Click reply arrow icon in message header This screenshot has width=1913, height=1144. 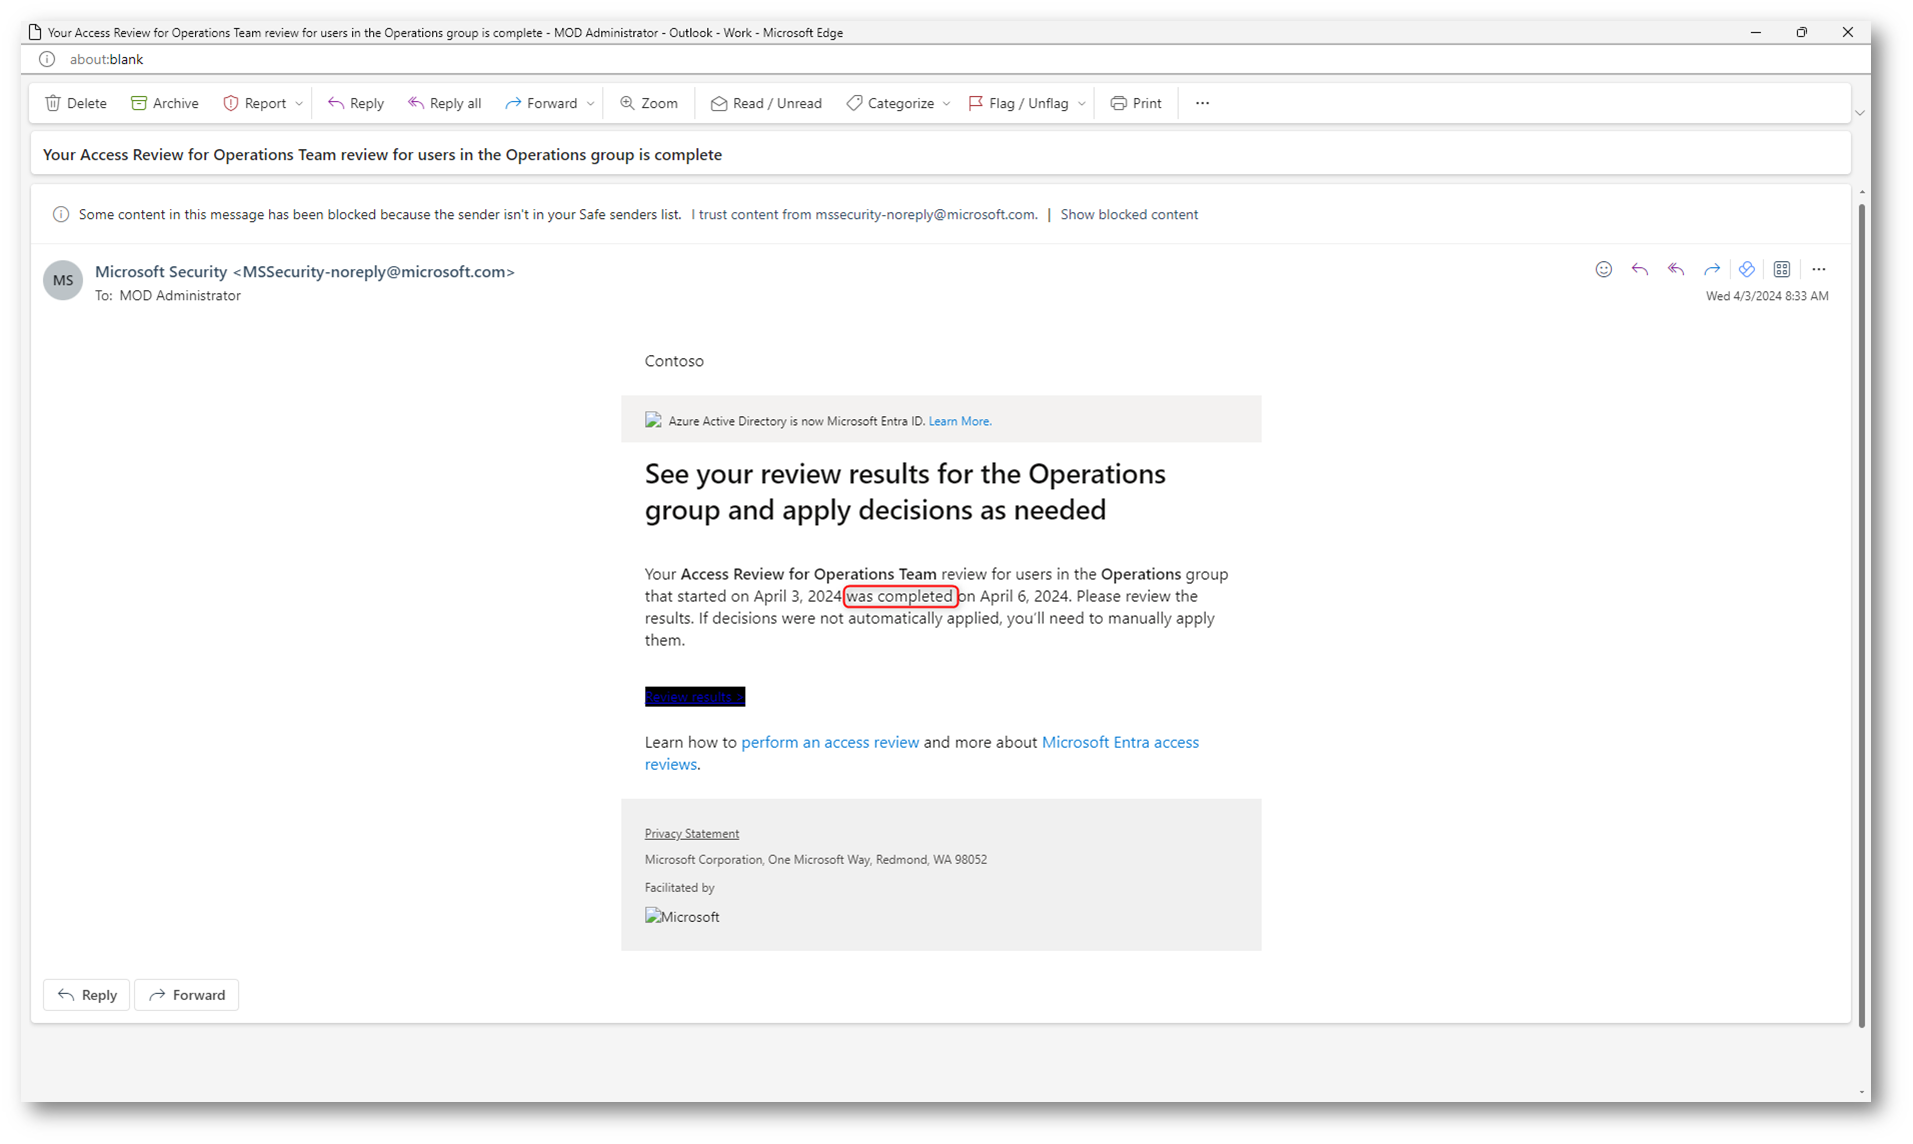click(1640, 269)
